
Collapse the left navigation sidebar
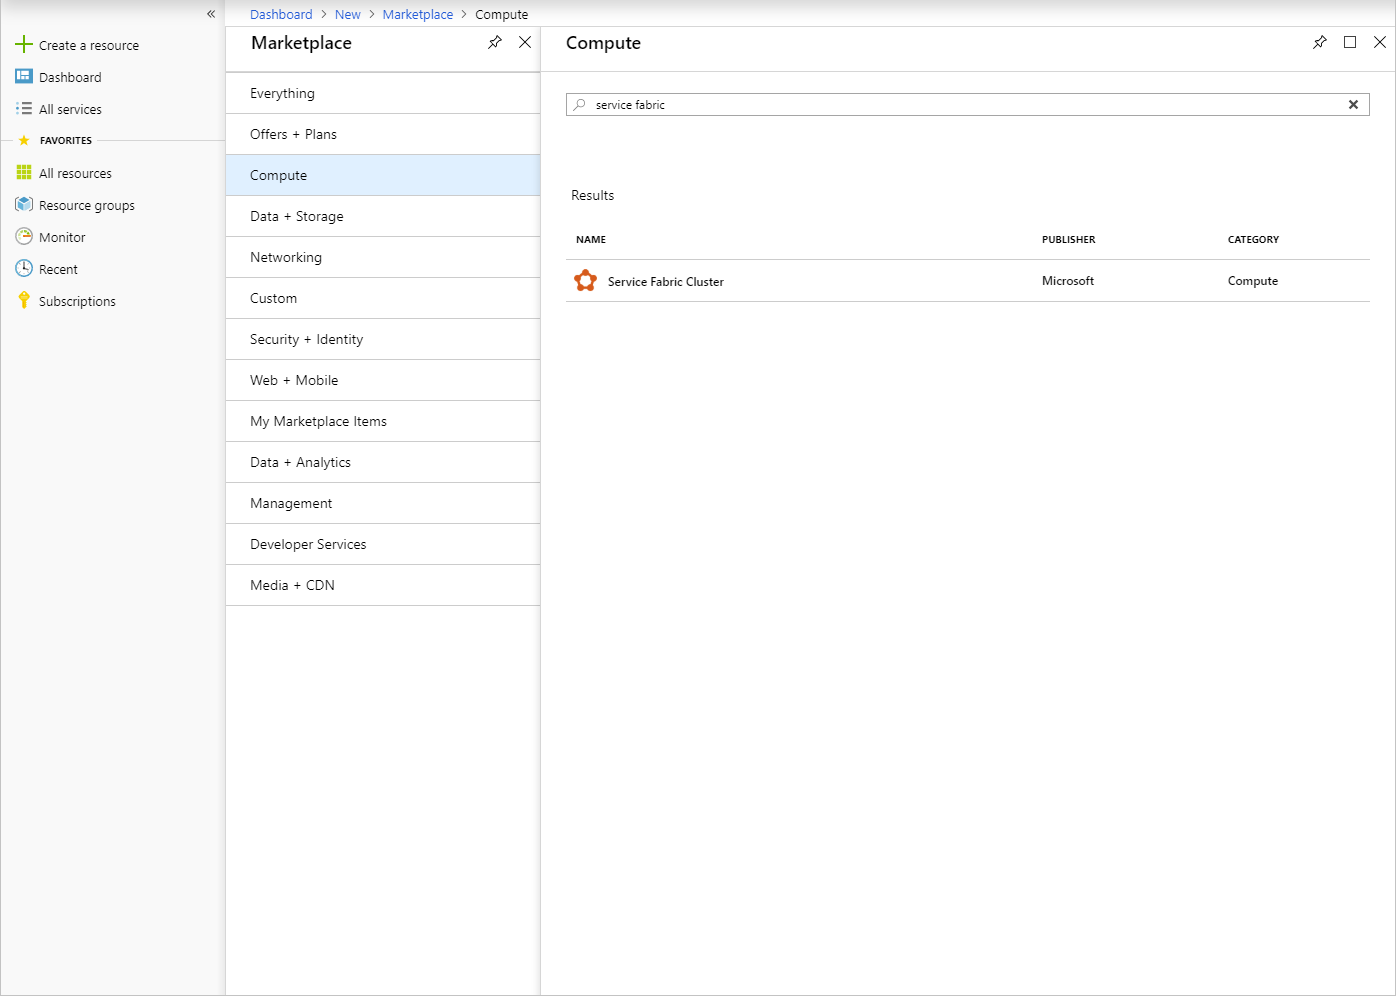[x=210, y=14]
